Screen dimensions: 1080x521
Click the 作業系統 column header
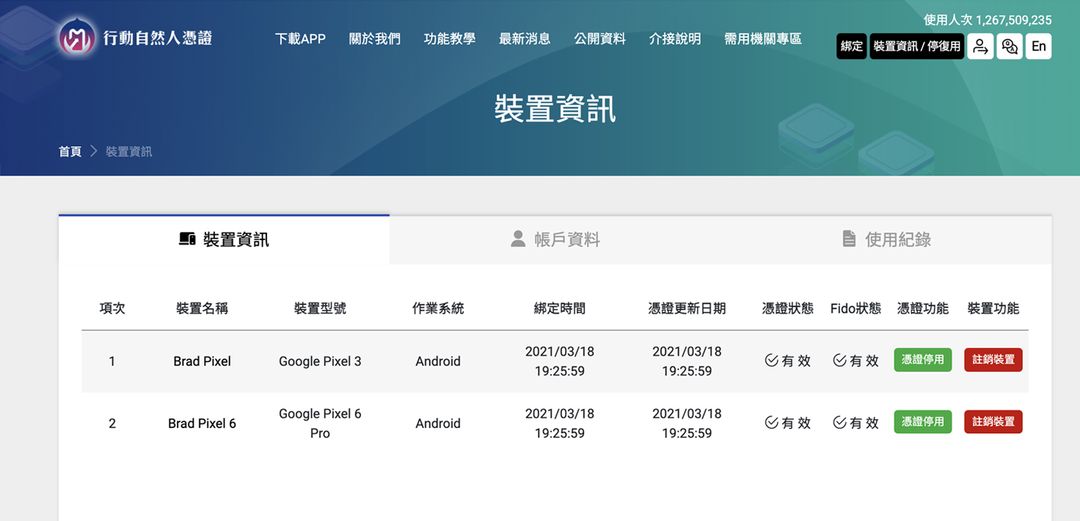438,309
